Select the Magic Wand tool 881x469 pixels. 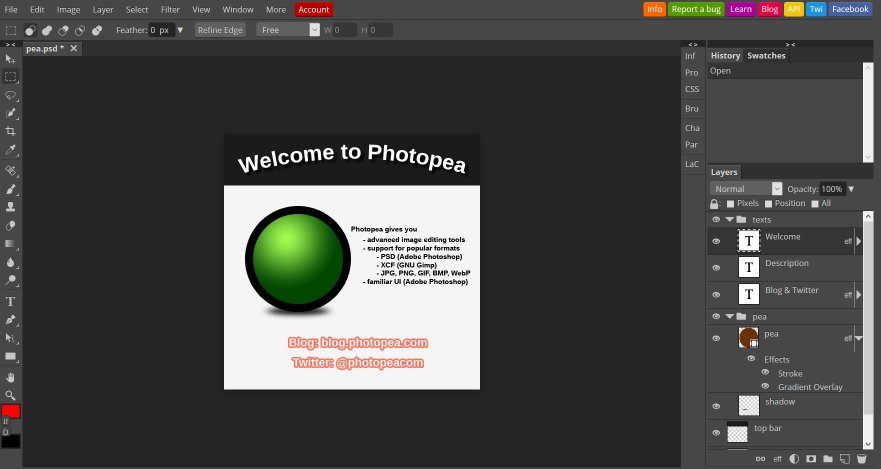point(10,113)
